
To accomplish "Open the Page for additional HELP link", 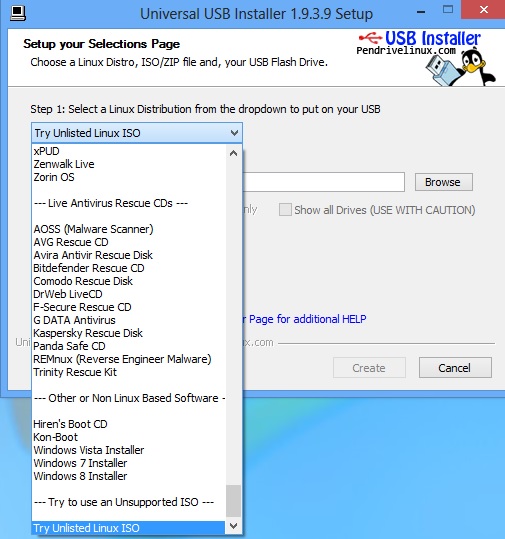I will (x=305, y=319).
